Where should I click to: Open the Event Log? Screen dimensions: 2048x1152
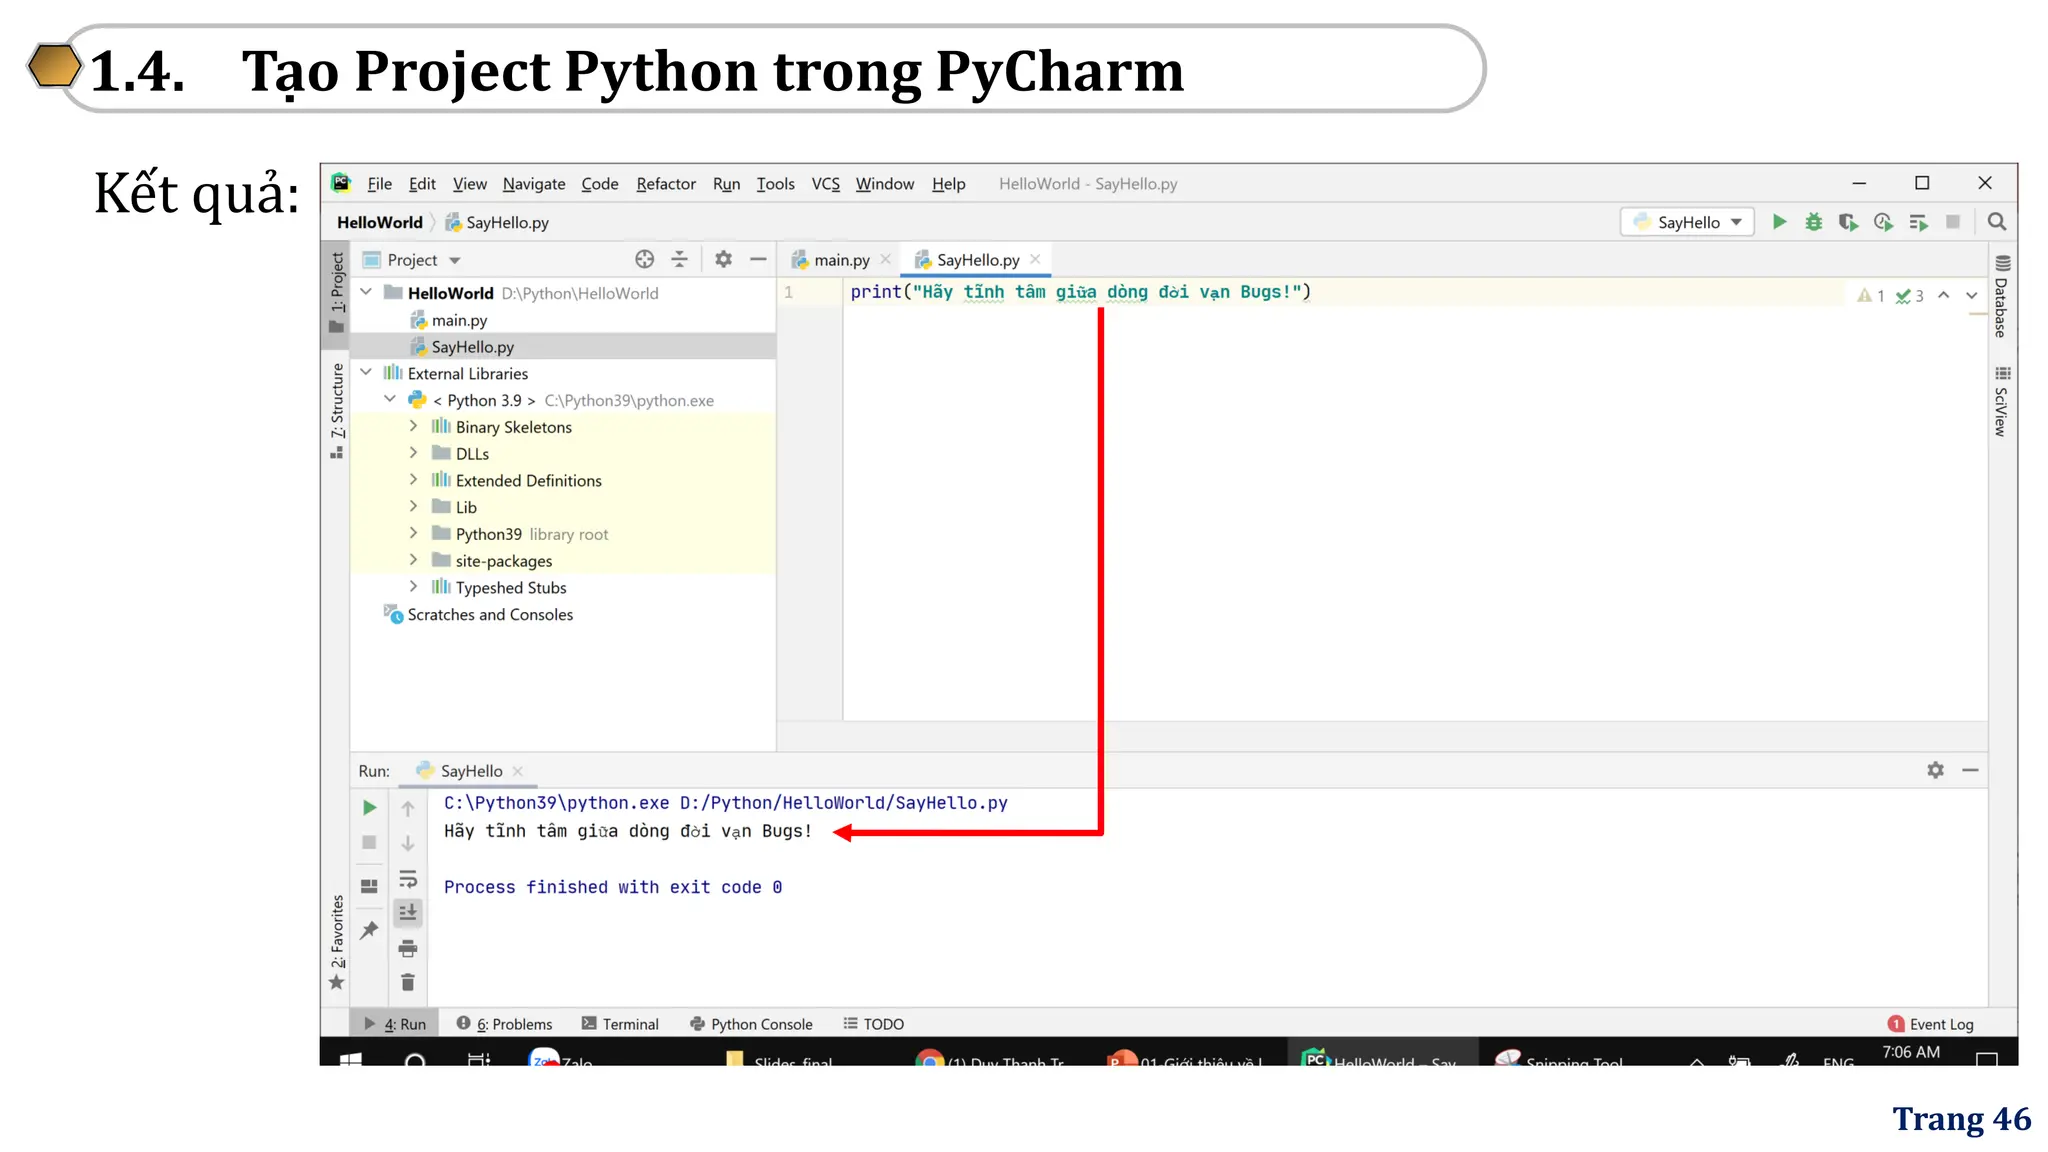pos(1930,1024)
